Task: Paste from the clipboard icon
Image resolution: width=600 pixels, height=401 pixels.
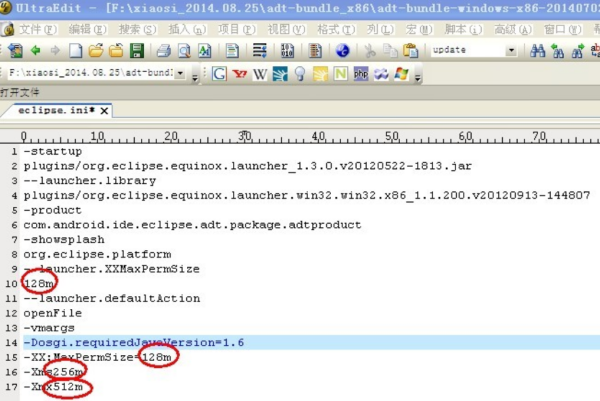Action: (411, 51)
